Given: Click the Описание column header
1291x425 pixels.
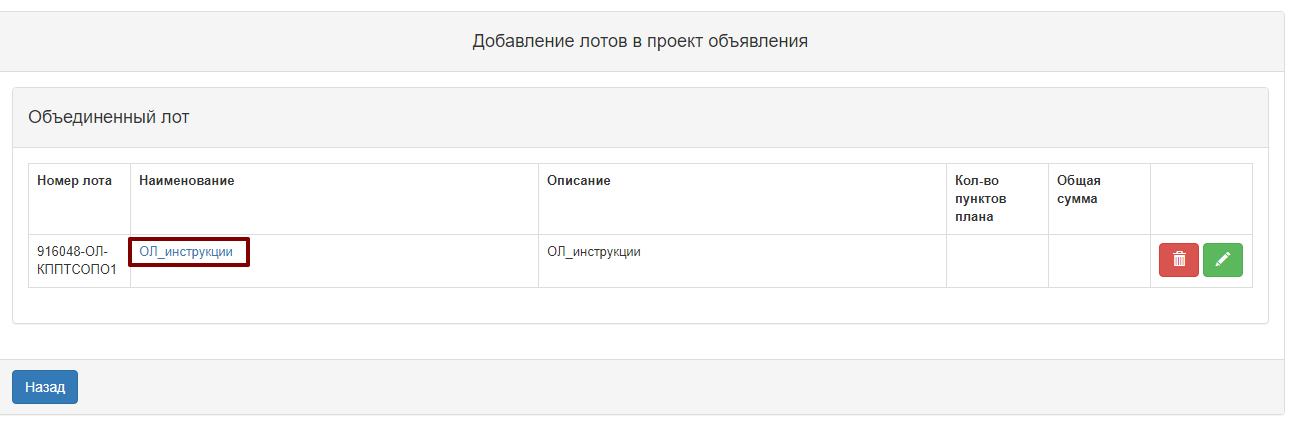Looking at the screenshot, I should 579,181.
